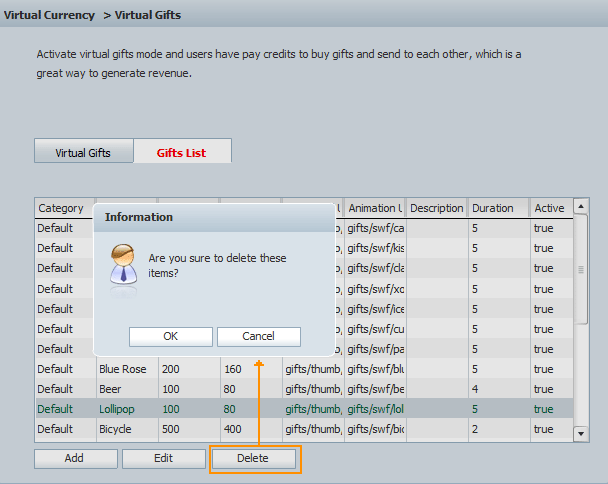Click the user avatar icon in Information dialog
Image resolution: width=608 pixels, height=484 pixels.
tap(122, 264)
